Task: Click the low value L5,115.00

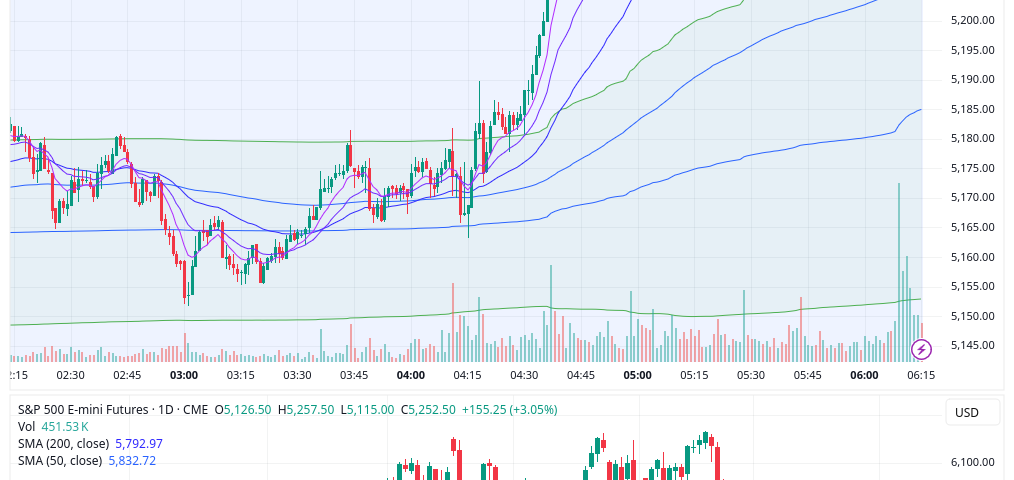Action: point(367,409)
